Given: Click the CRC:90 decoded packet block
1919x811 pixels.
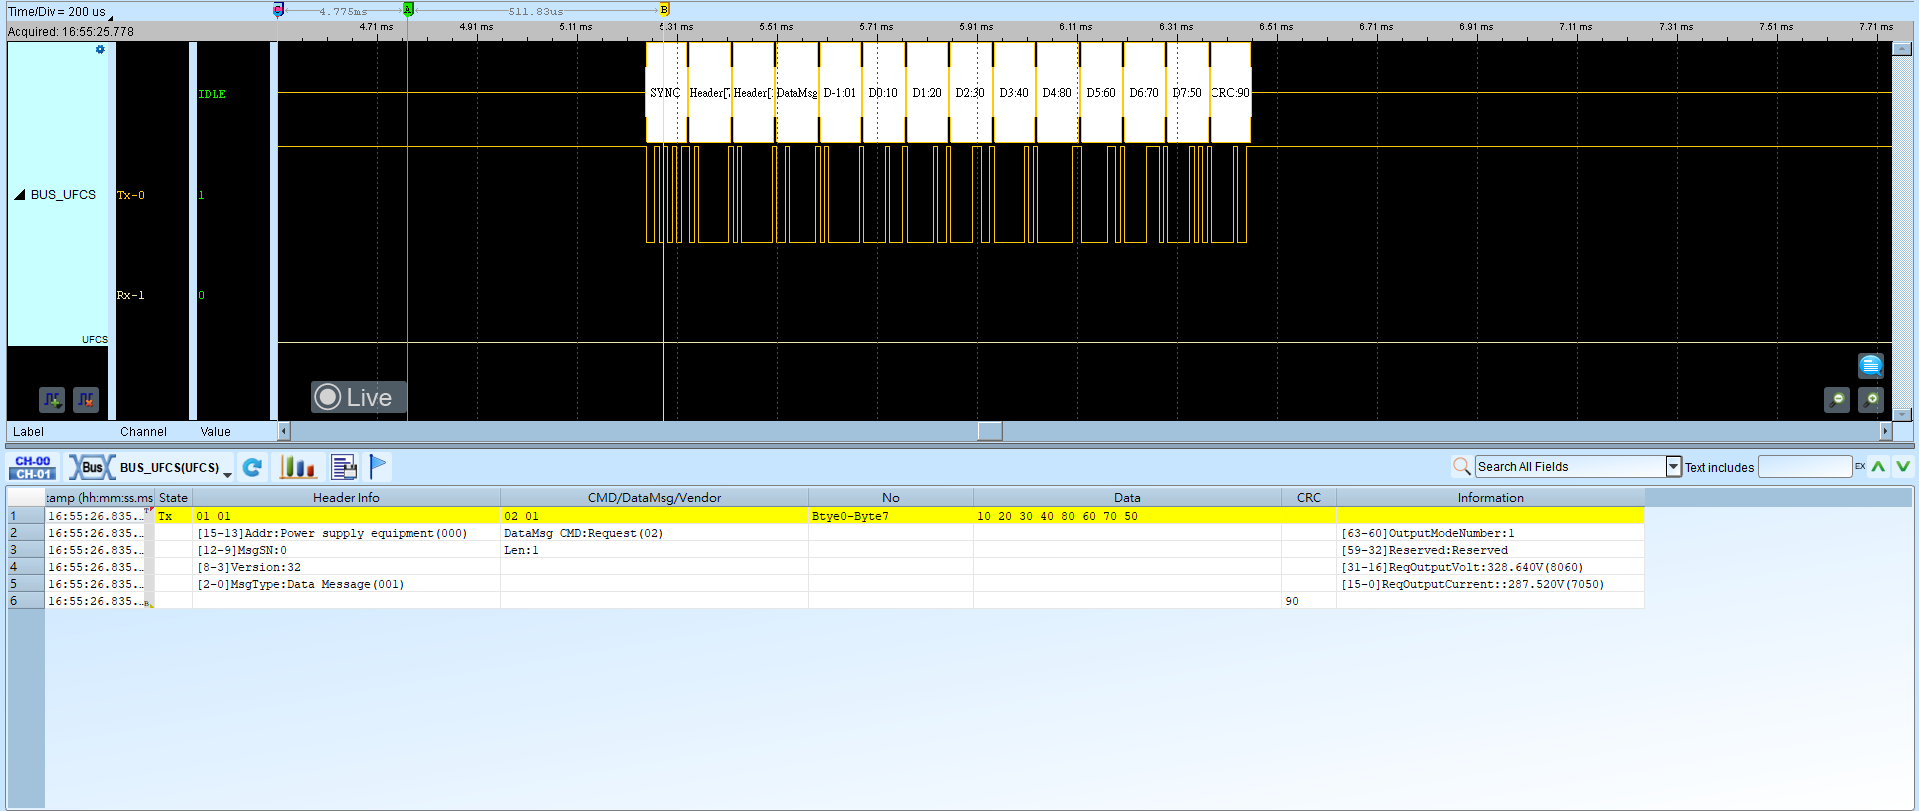Looking at the screenshot, I should [x=1230, y=92].
